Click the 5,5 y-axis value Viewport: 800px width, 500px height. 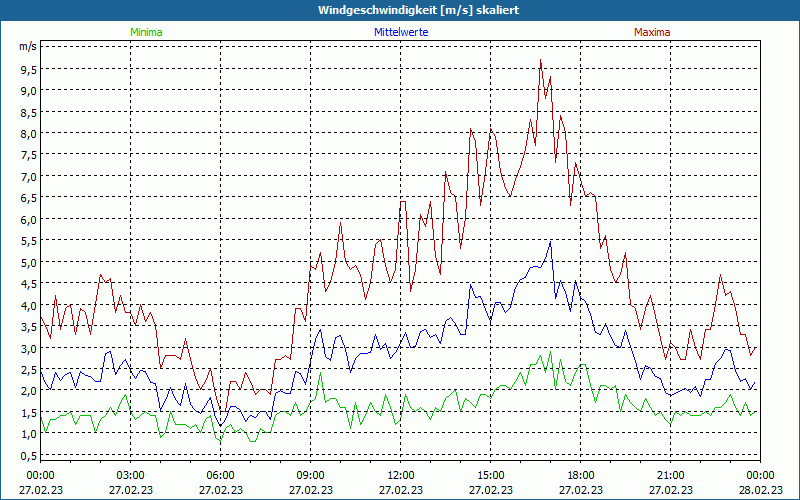[29, 241]
